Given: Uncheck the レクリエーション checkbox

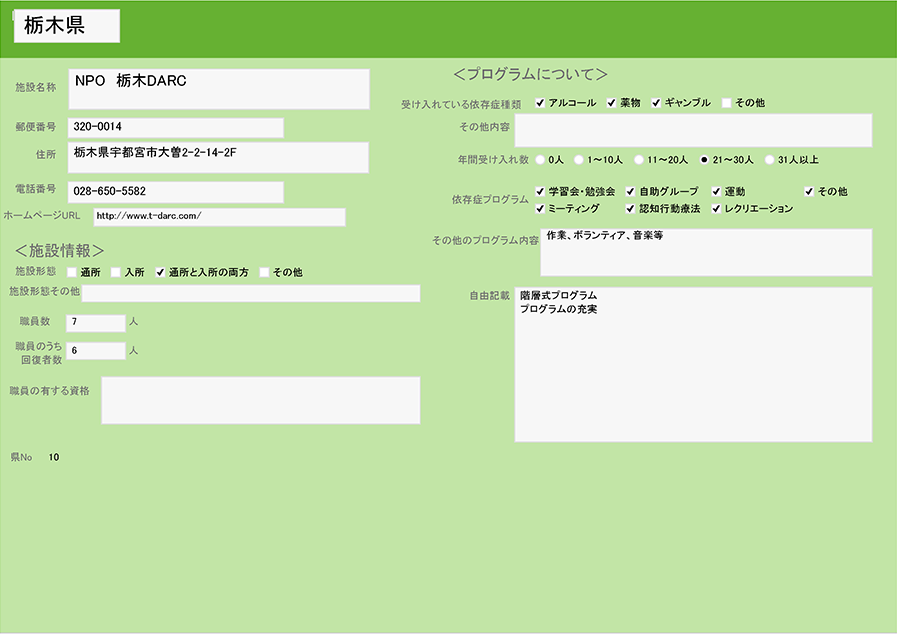Looking at the screenshot, I should [717, 209].
